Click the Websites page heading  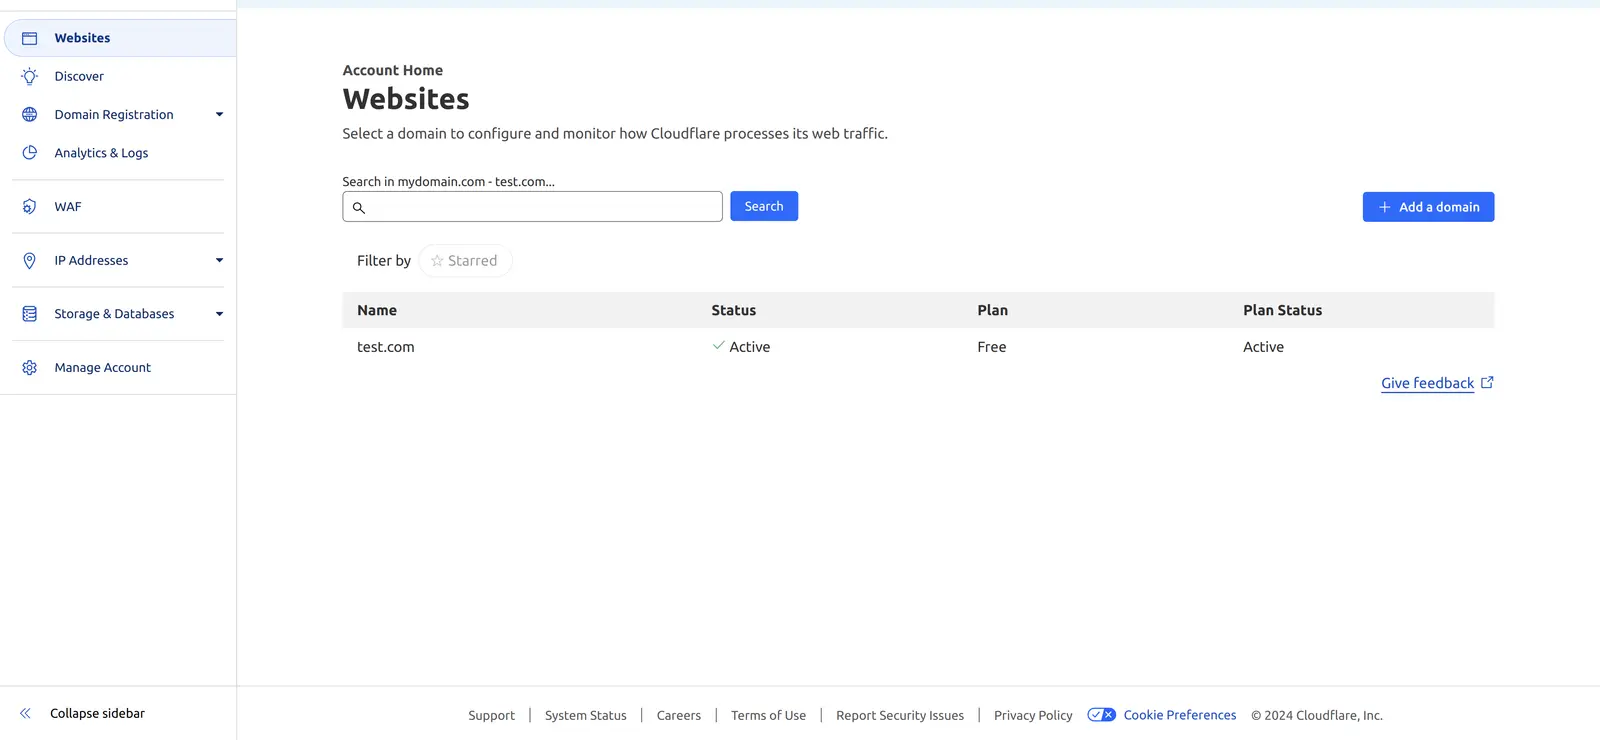pyautogui.click(x=406, y=99)
